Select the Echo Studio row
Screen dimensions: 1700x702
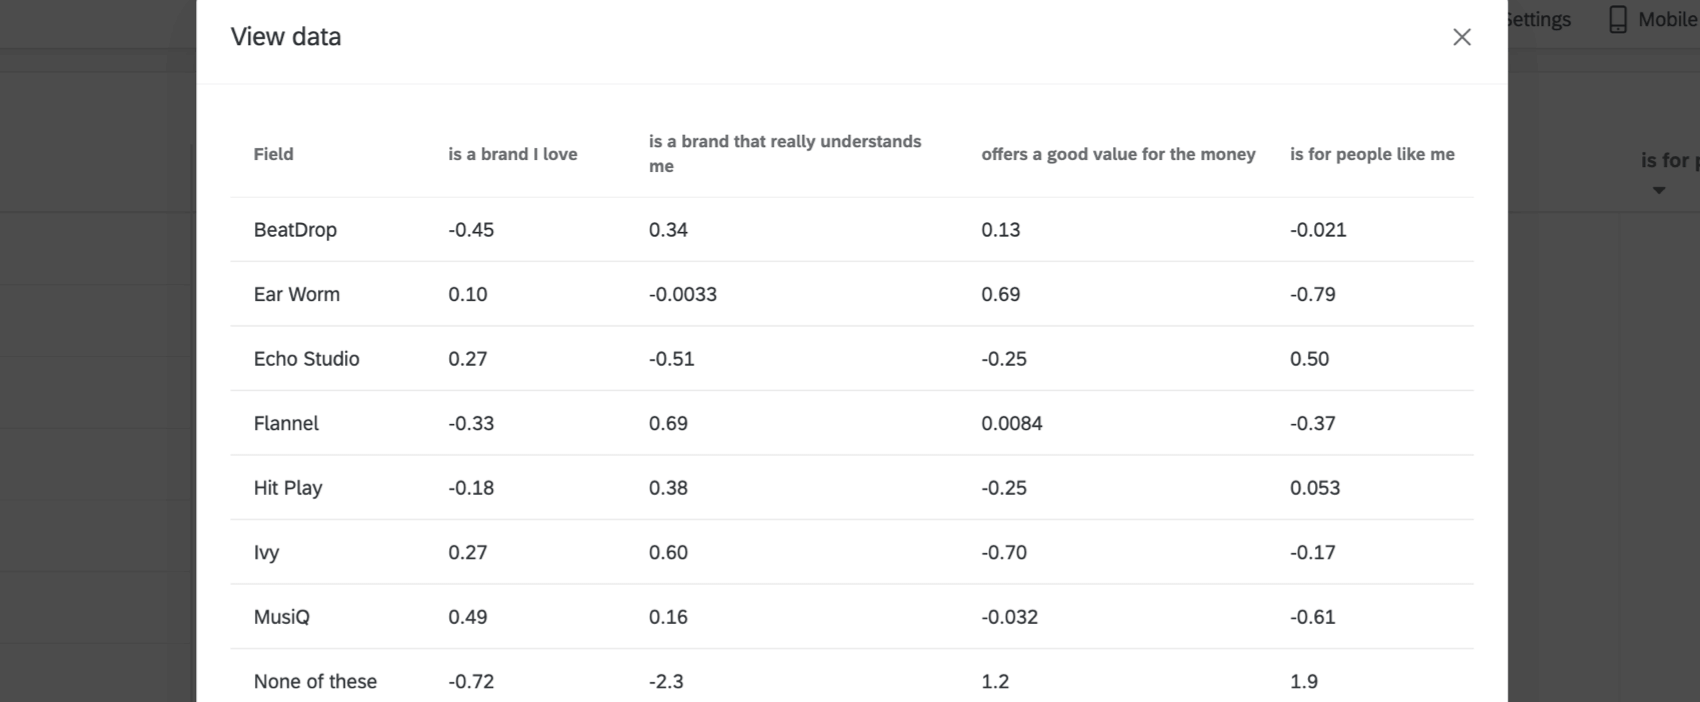pyautogui.click(x=306, y=358)
